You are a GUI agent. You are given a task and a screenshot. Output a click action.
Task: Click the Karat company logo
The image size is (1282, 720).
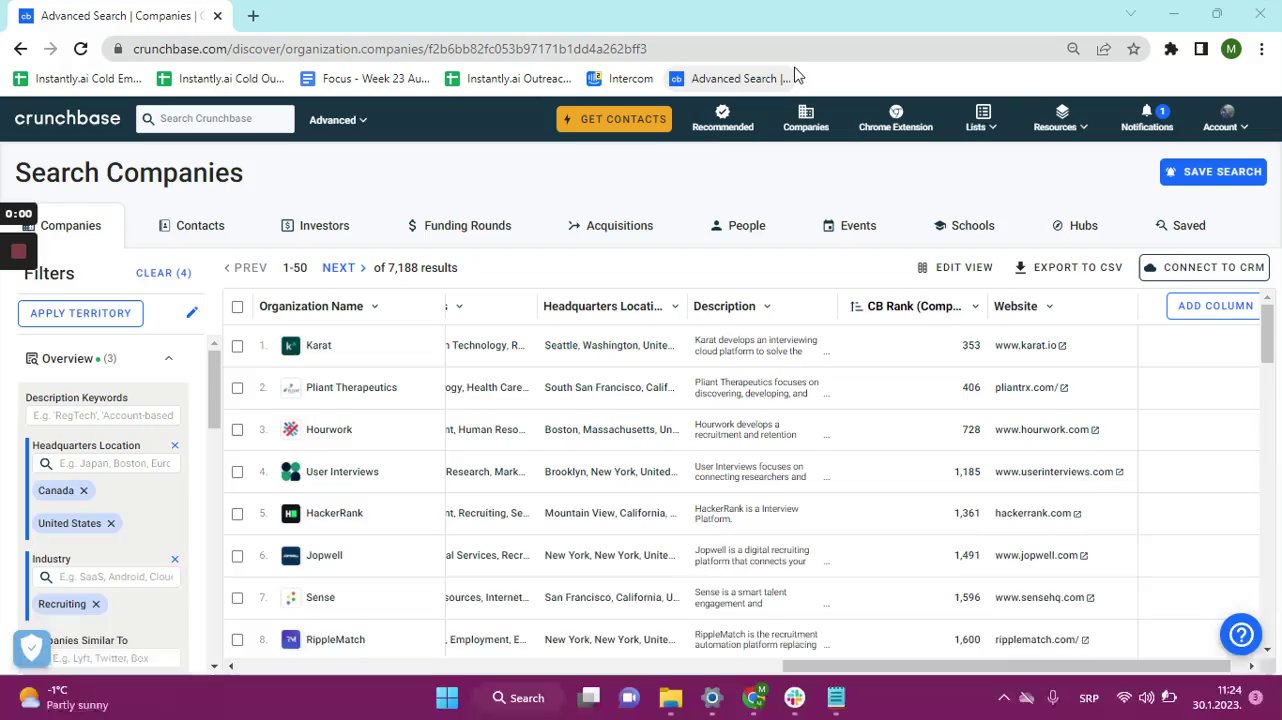291,346
